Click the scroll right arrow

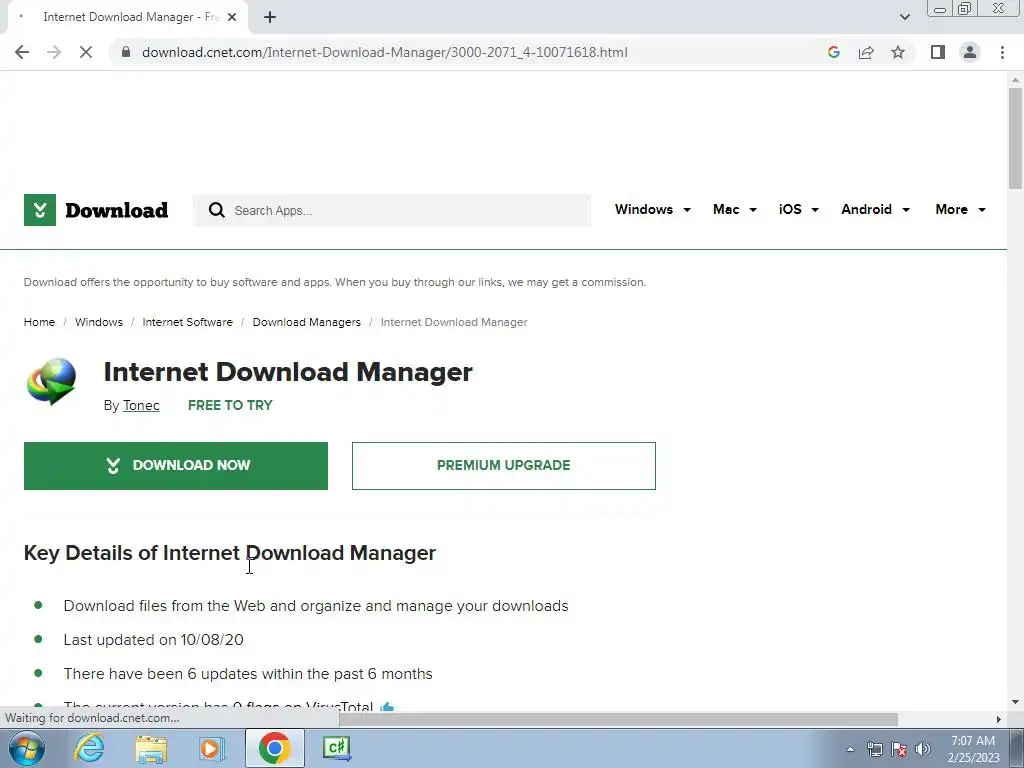[999, 719]
